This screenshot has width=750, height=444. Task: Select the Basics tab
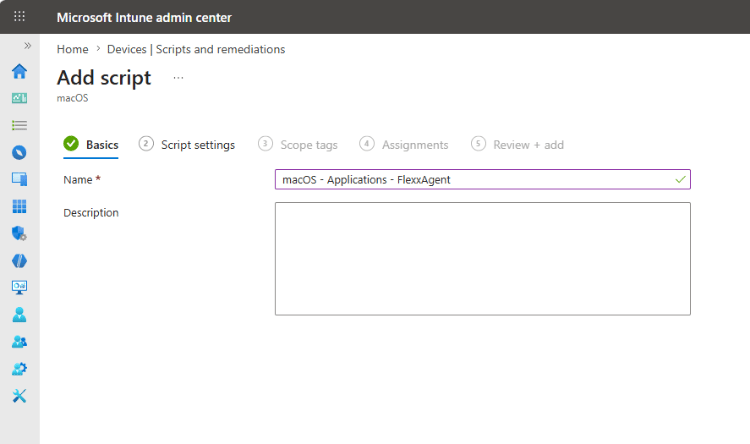coord(91,144)
